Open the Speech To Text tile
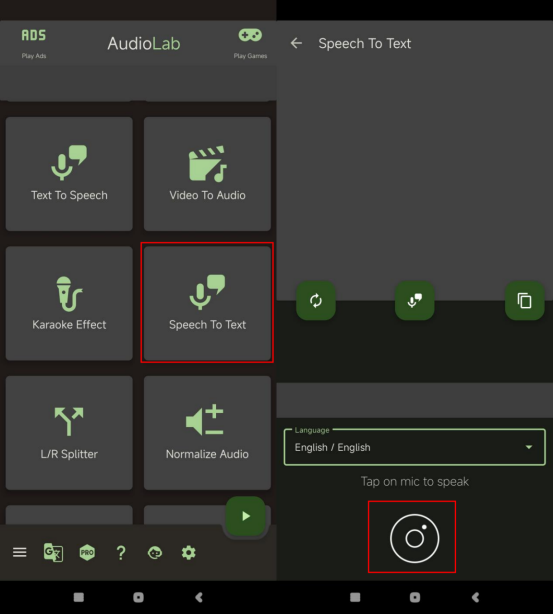This screenshot has width=553, height=615. point(207,303)
